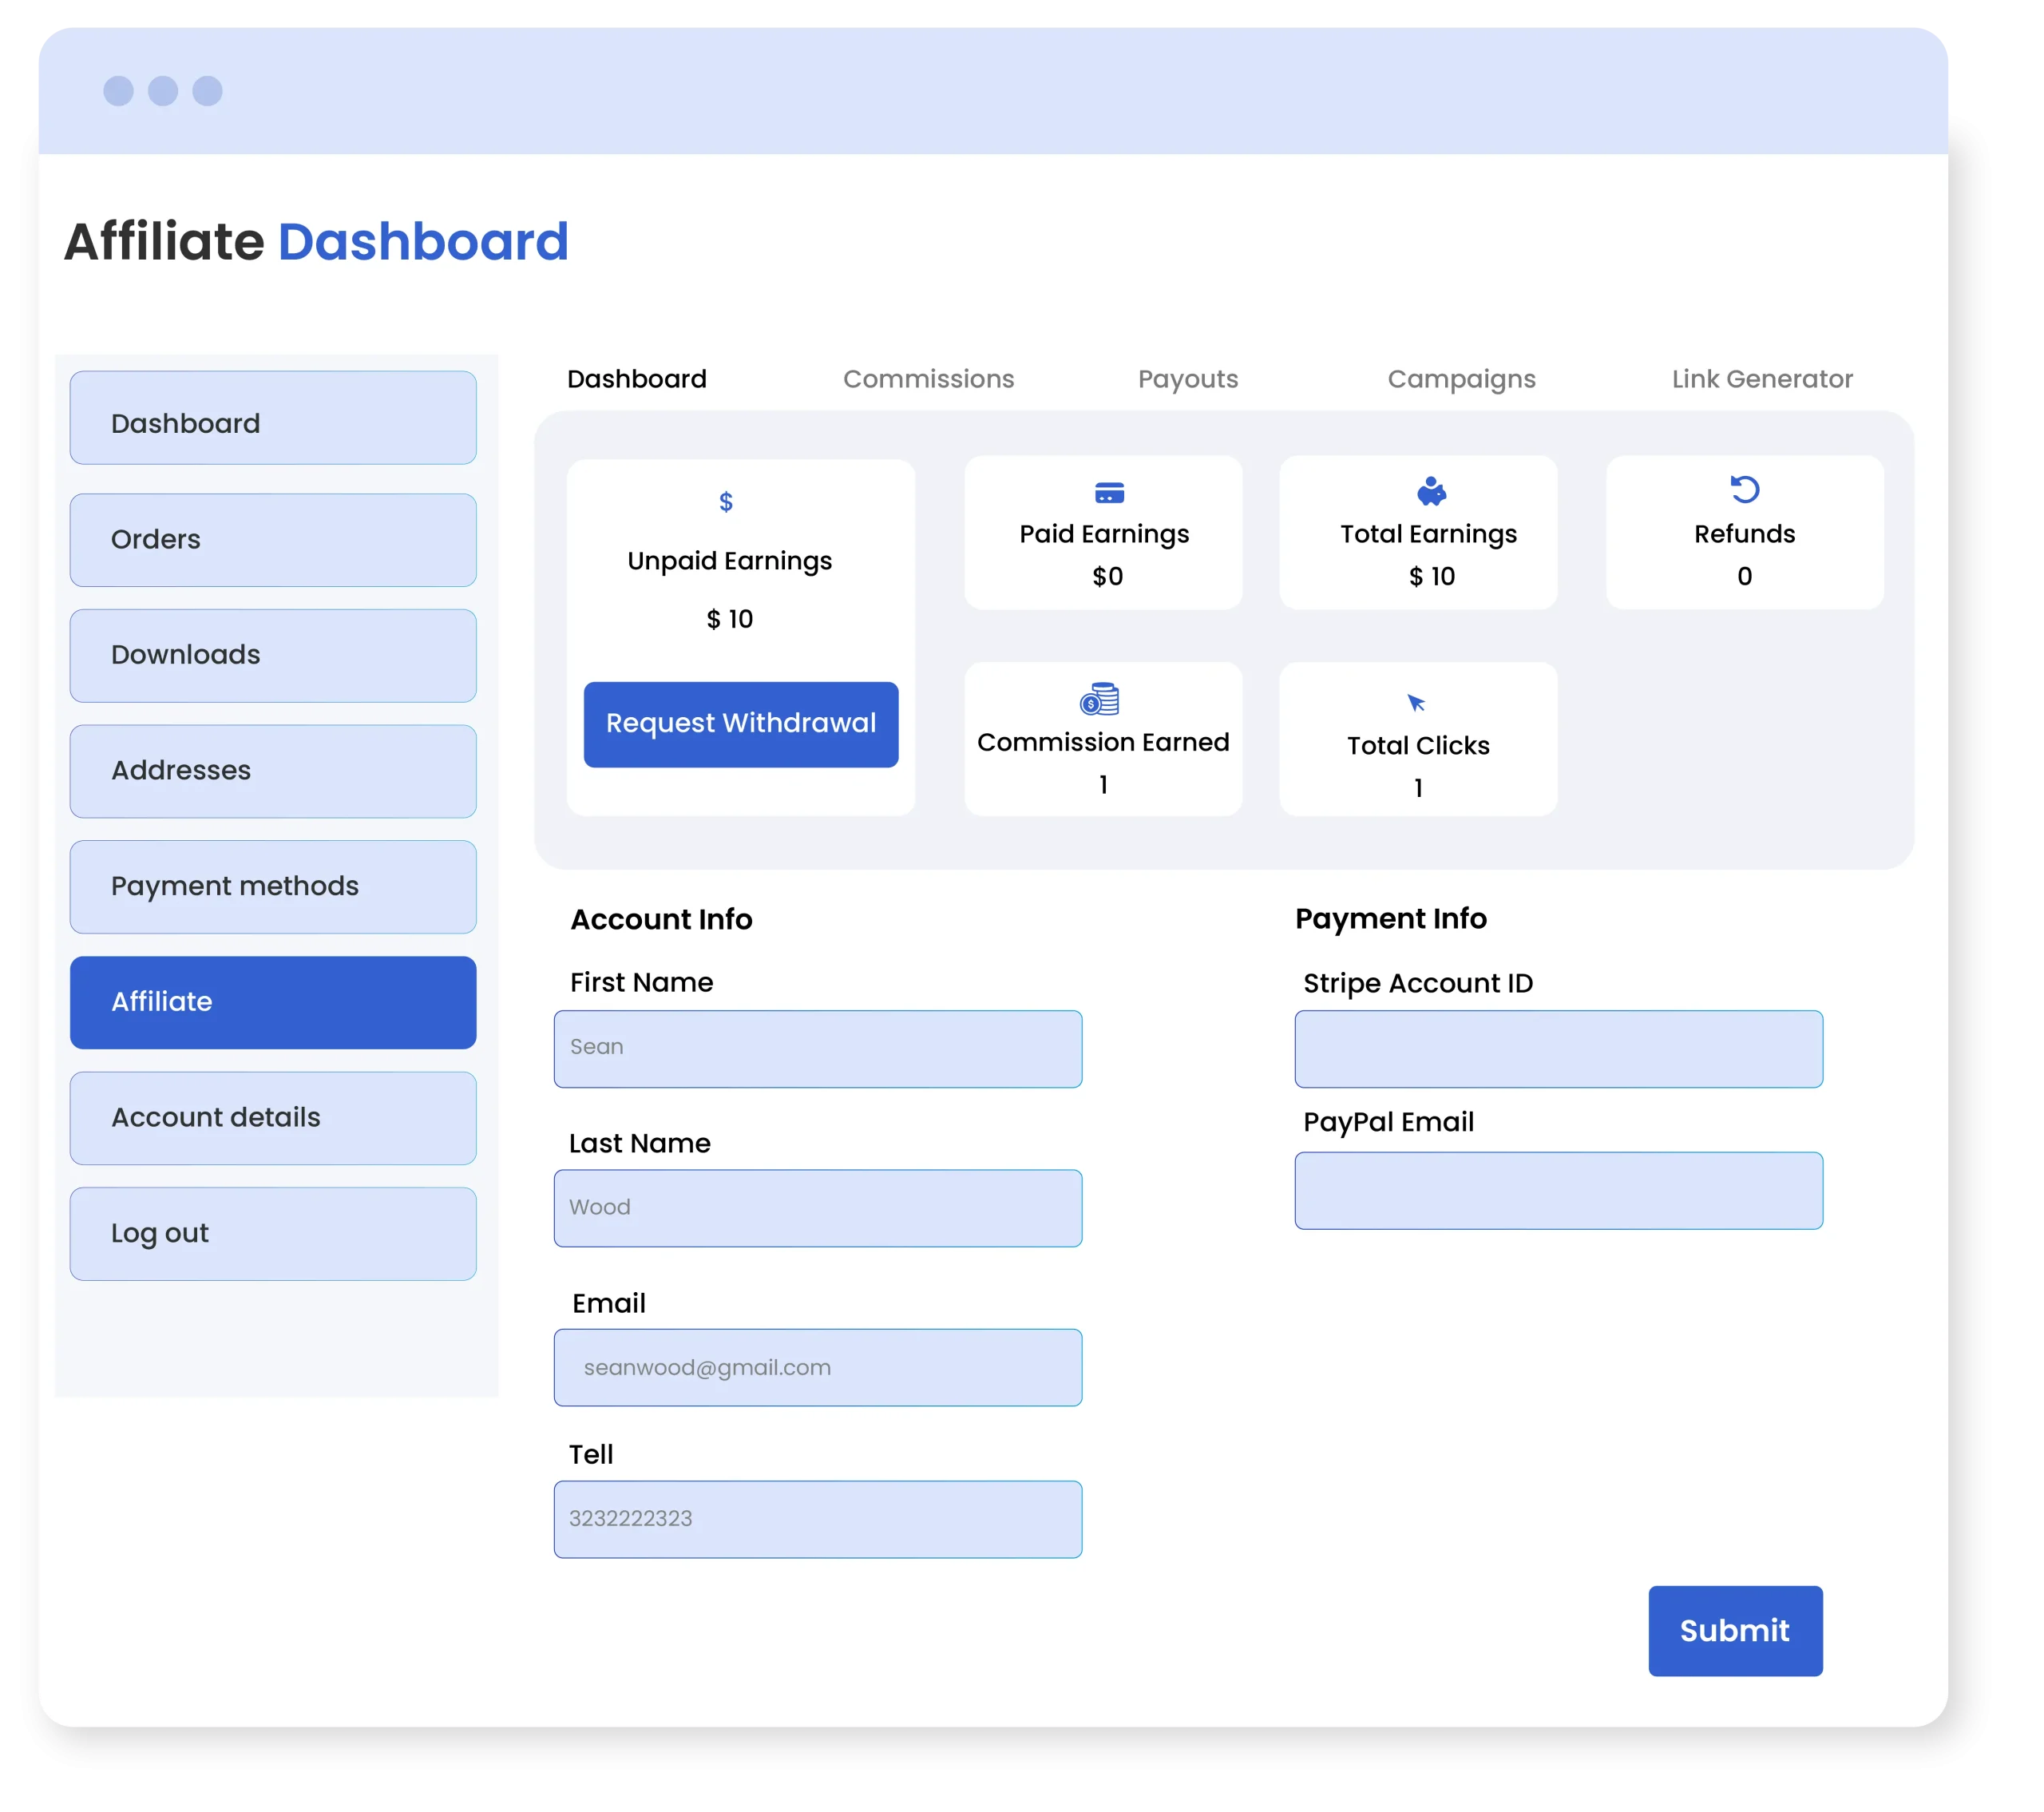
Task: Select the Tell phone number field
Action: (817, 1519)
